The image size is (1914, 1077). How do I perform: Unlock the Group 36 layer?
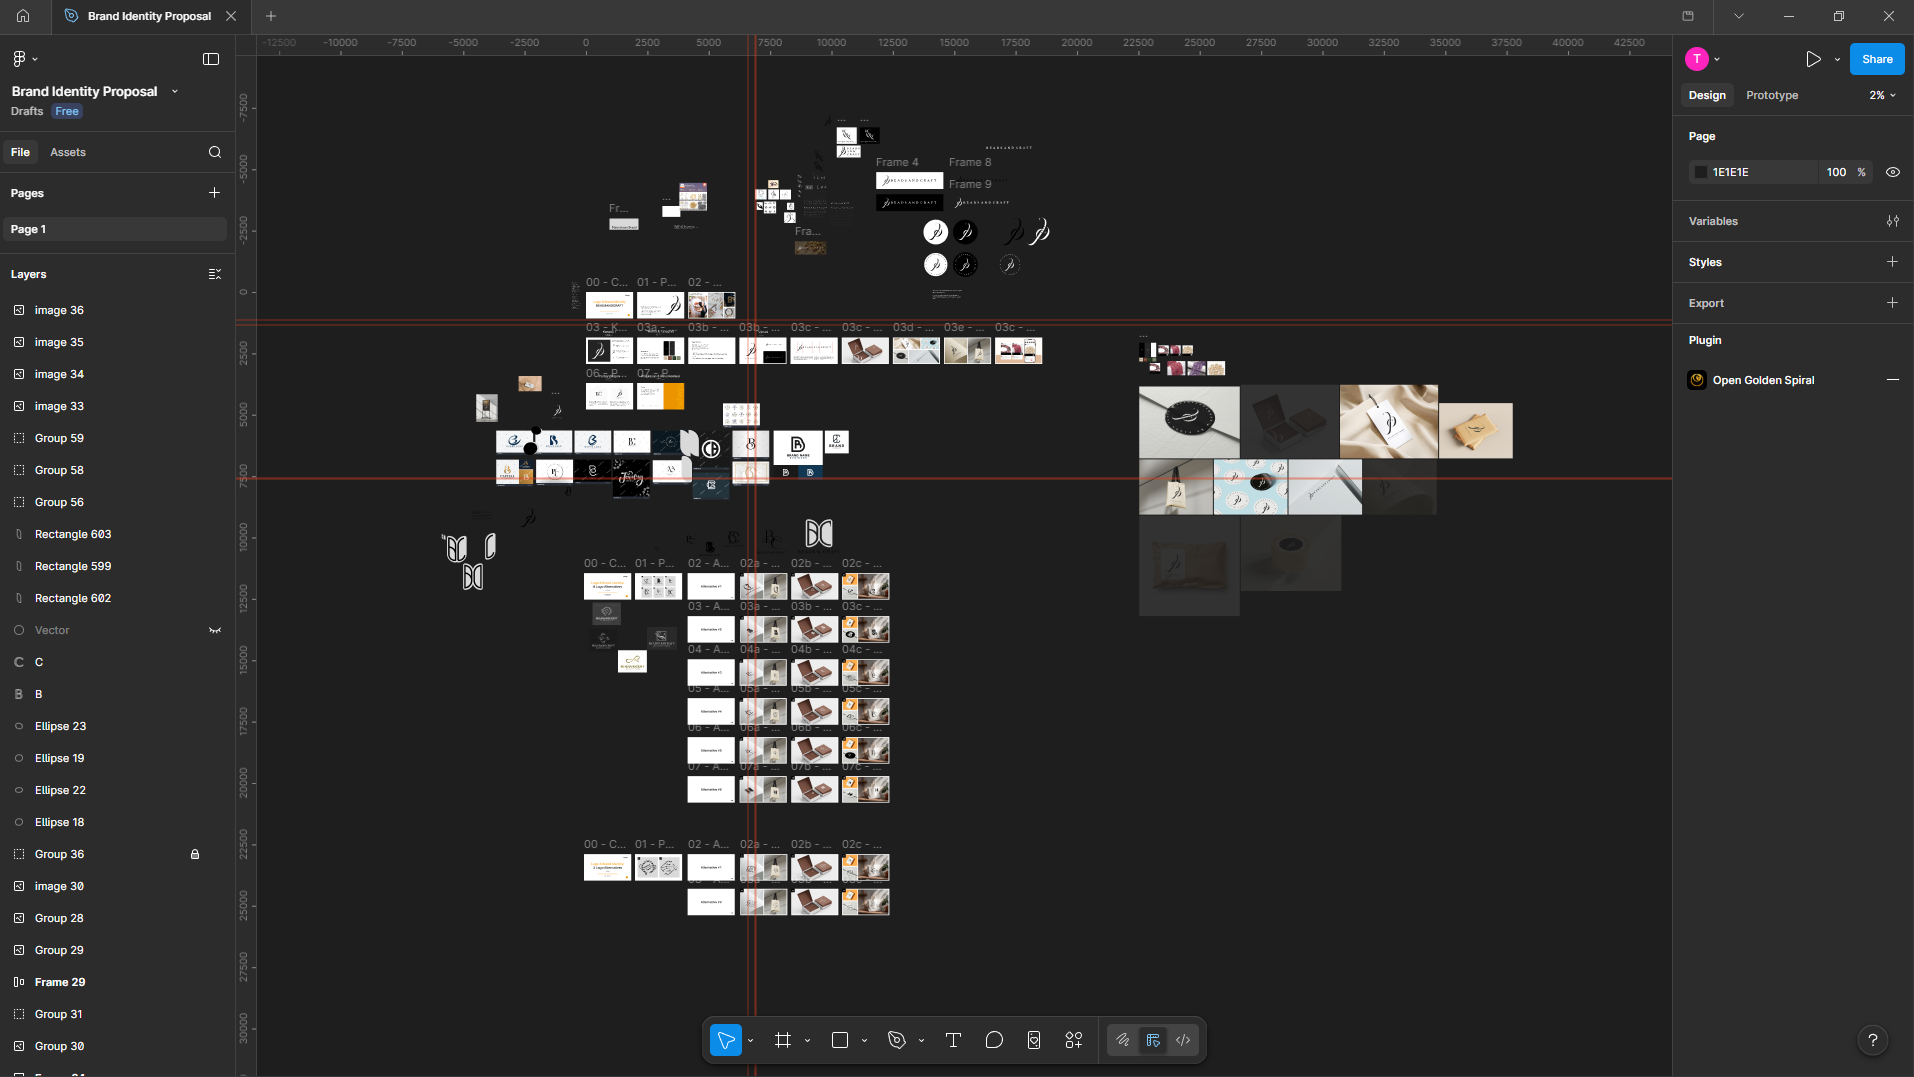(195, 854)
